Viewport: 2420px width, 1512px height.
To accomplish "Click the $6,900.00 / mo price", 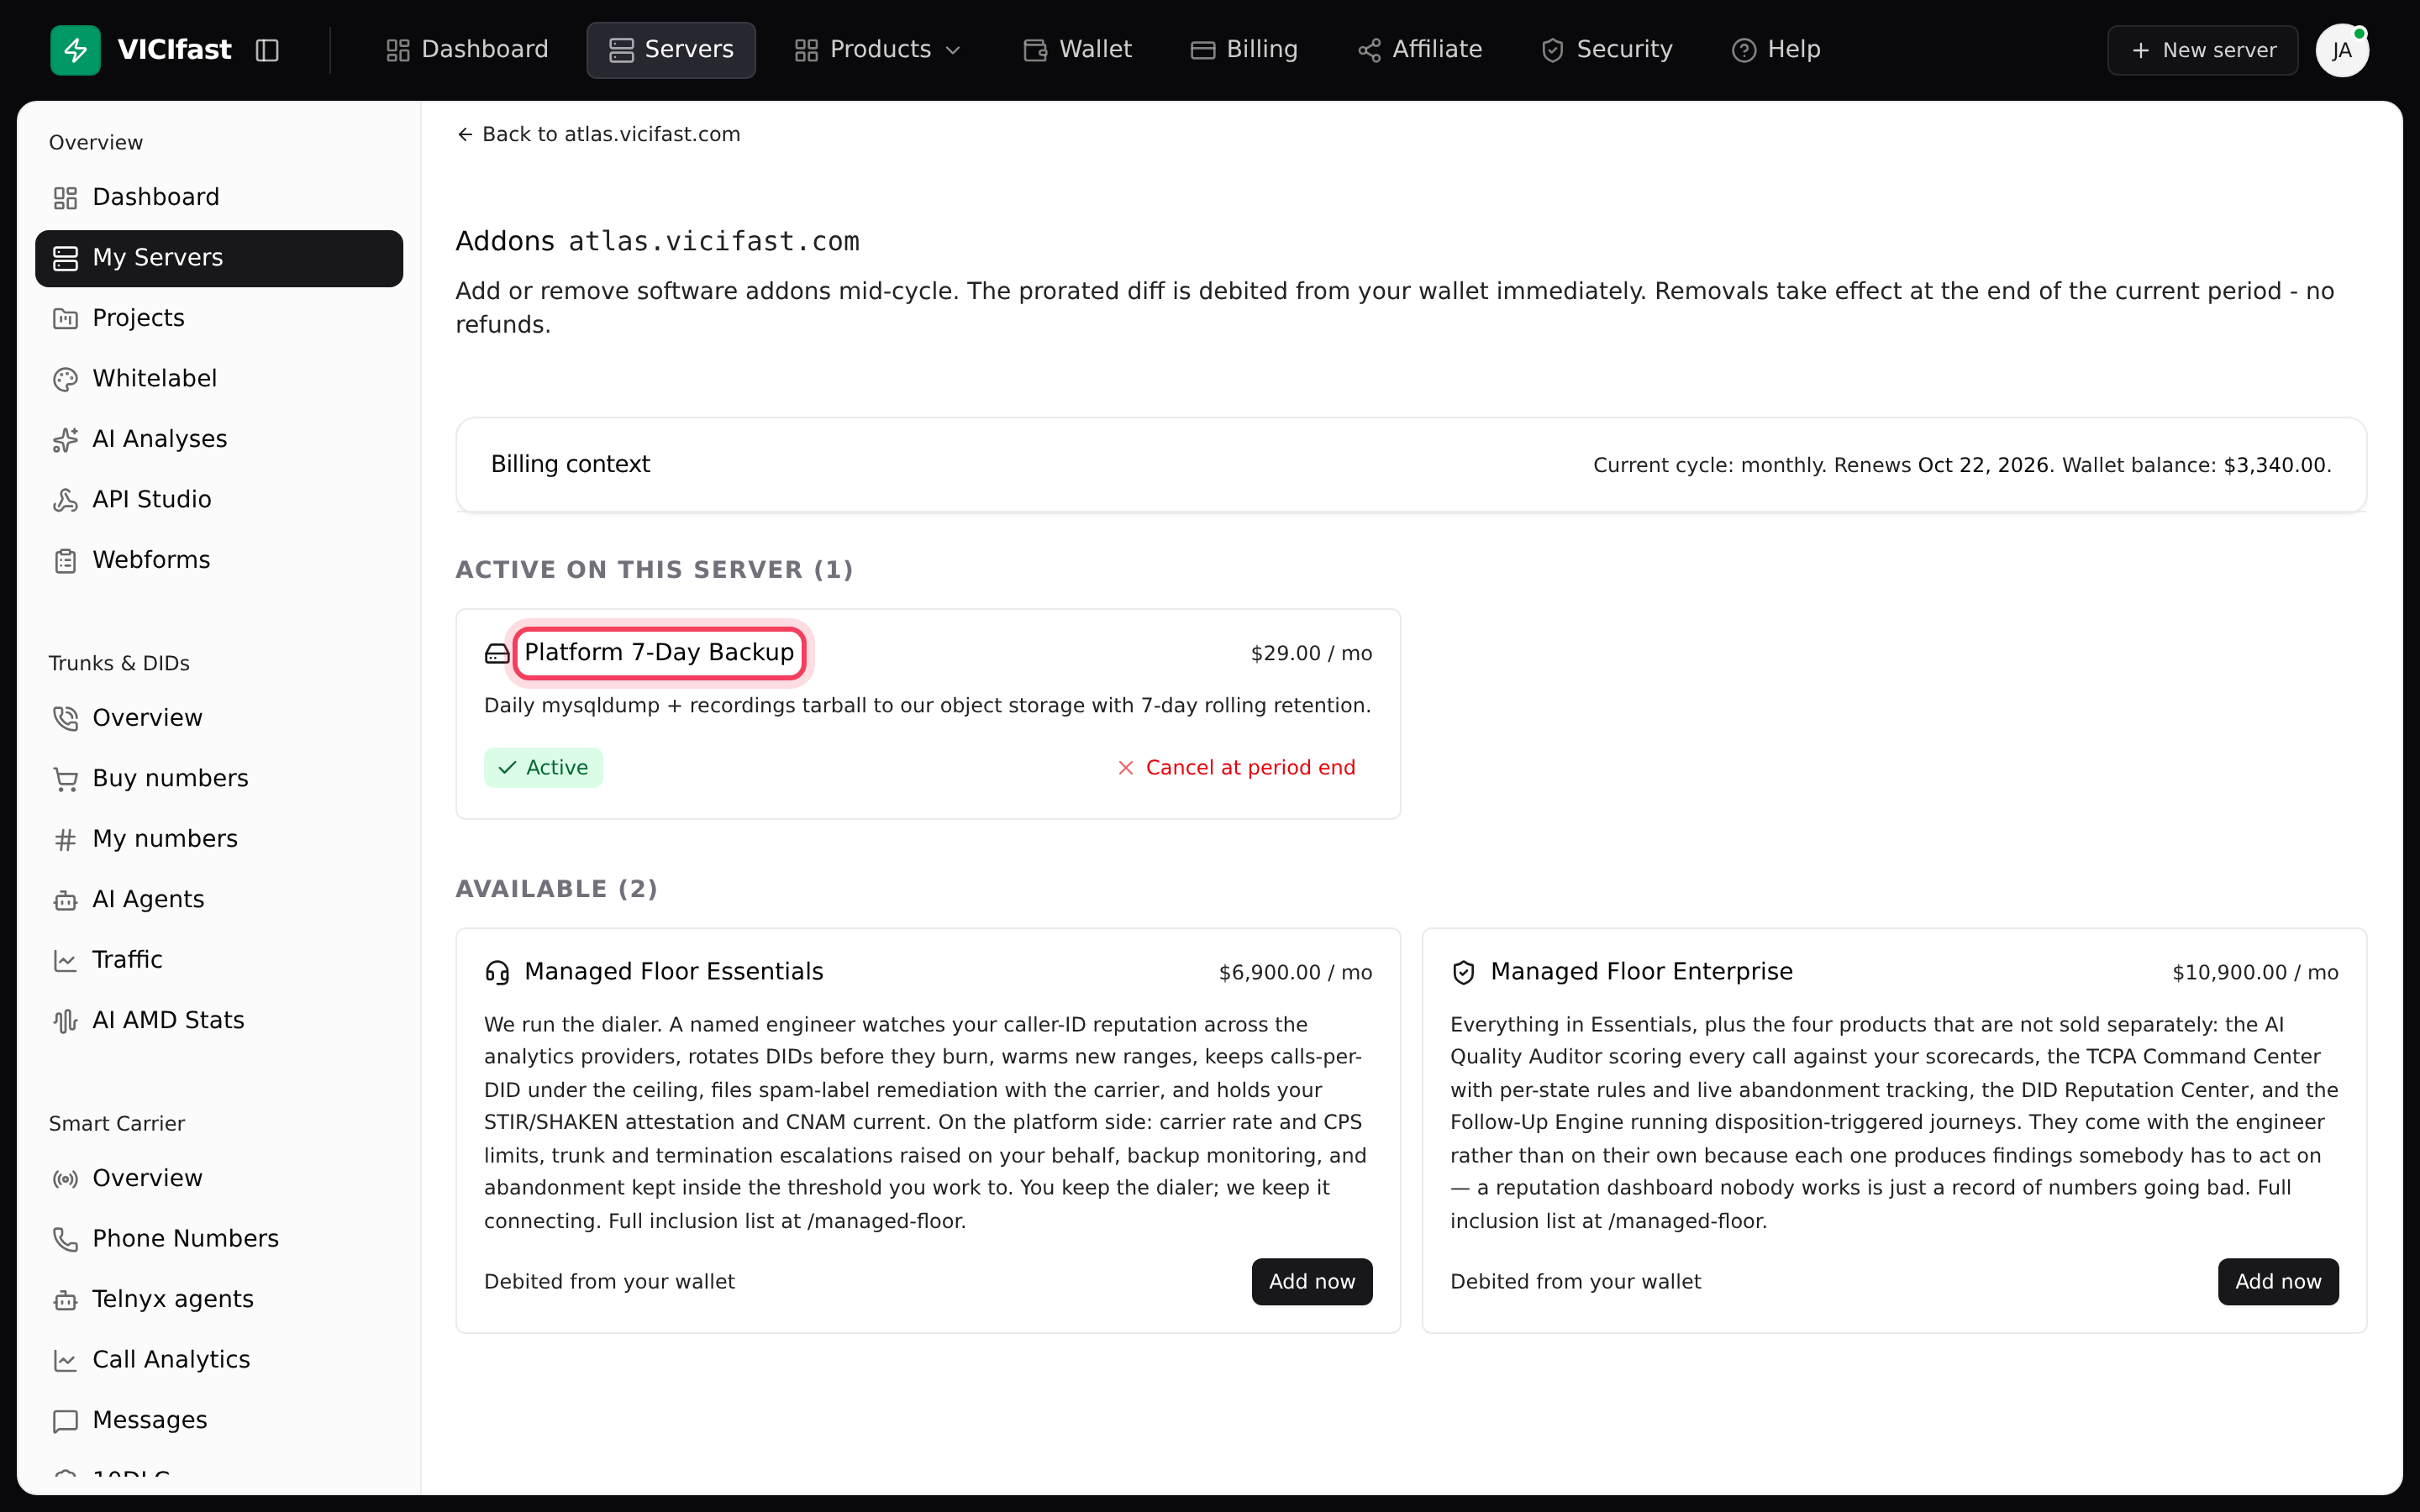I will click(1295, 973).
